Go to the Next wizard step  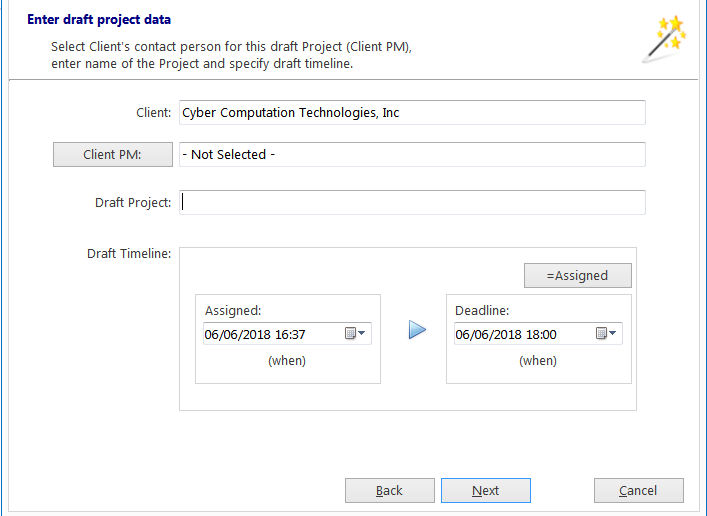[486, 490]
